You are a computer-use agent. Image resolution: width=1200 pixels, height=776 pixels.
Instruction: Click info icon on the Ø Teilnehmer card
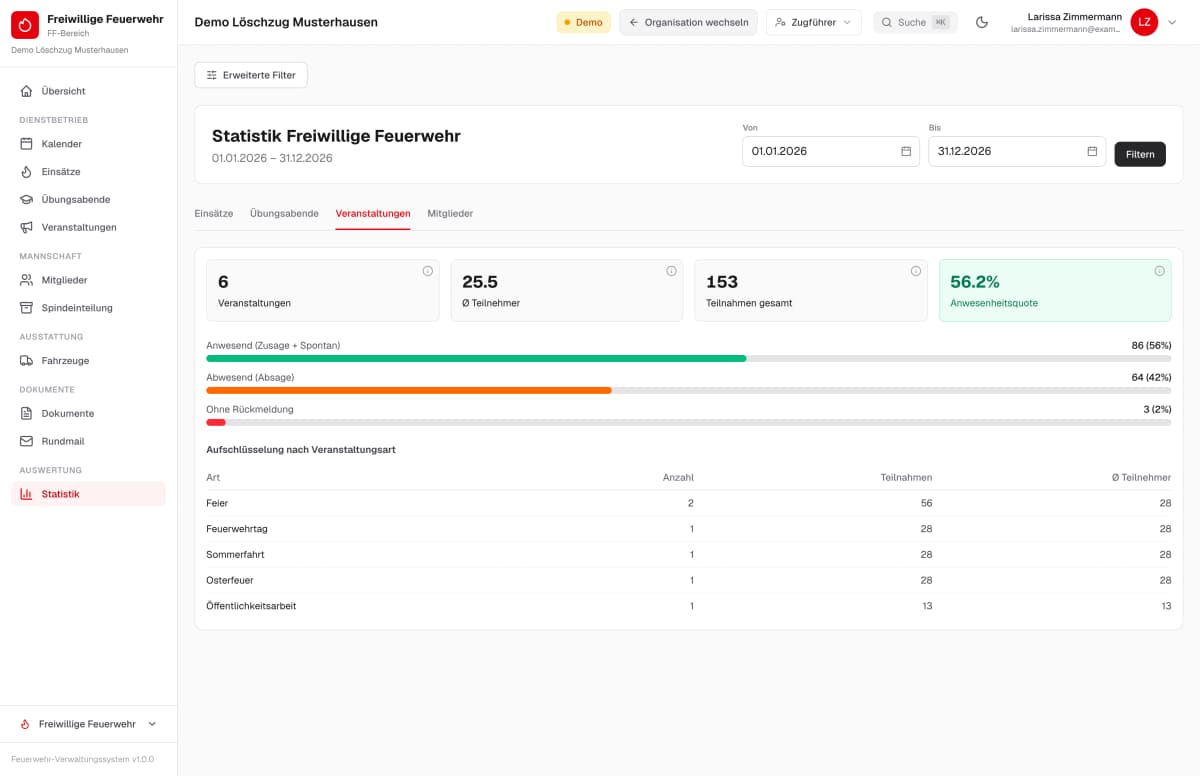(x=671, y=271)
